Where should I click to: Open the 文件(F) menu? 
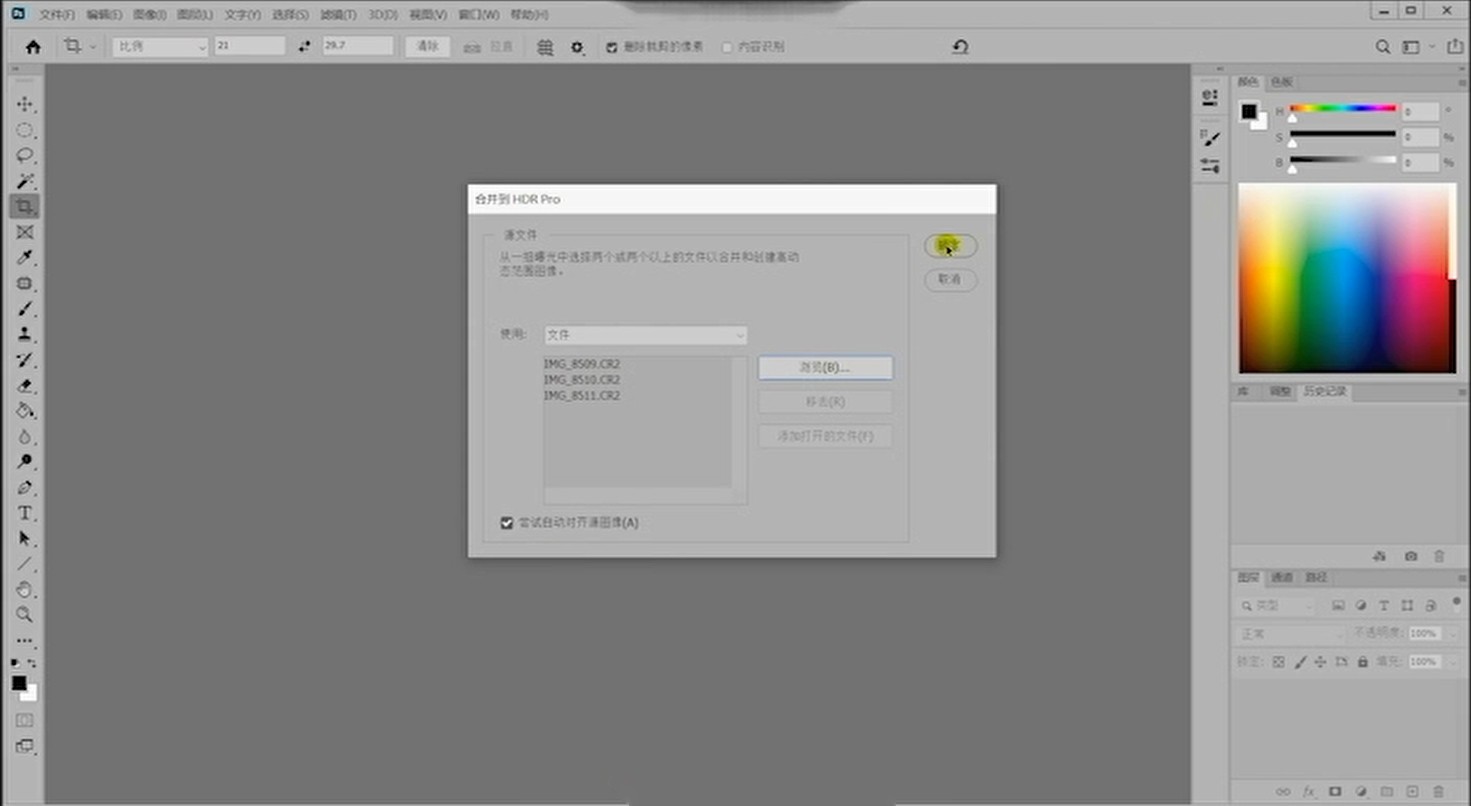click(x=56, y=15)
